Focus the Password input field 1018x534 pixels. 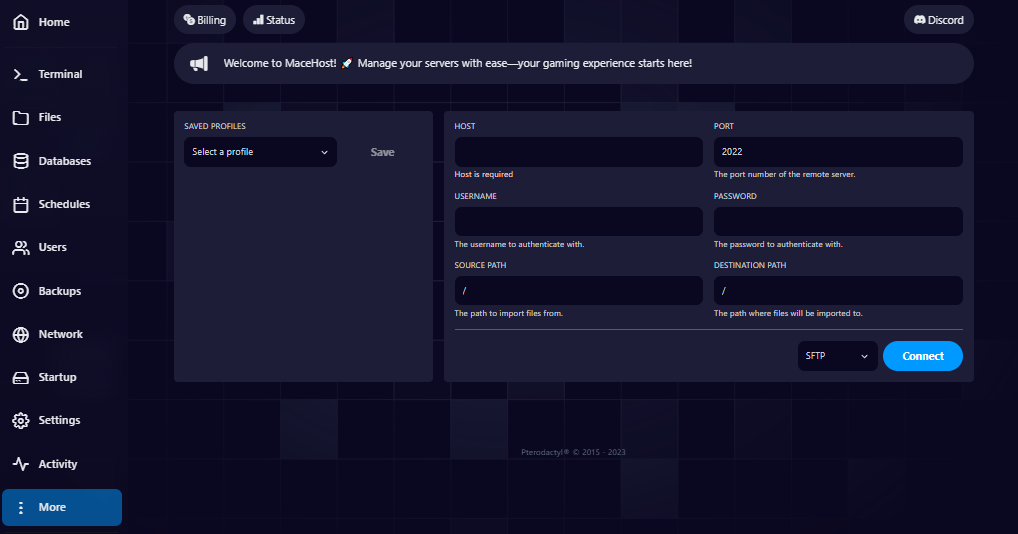coord(838,221)
